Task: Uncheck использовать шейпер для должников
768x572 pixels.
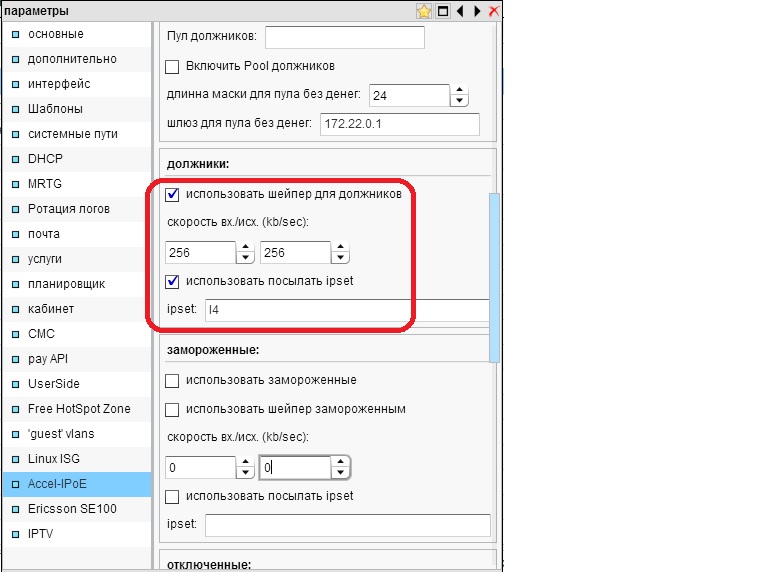Action: pyautogui.click(x=172, y=194)
